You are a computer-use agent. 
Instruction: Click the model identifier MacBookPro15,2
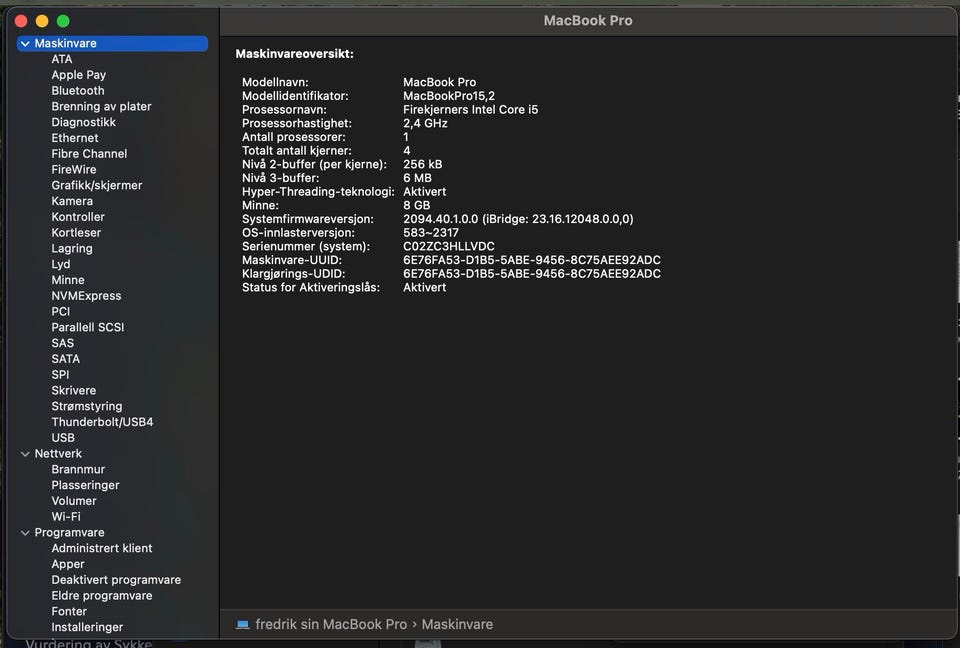click(x=449, y=96)
